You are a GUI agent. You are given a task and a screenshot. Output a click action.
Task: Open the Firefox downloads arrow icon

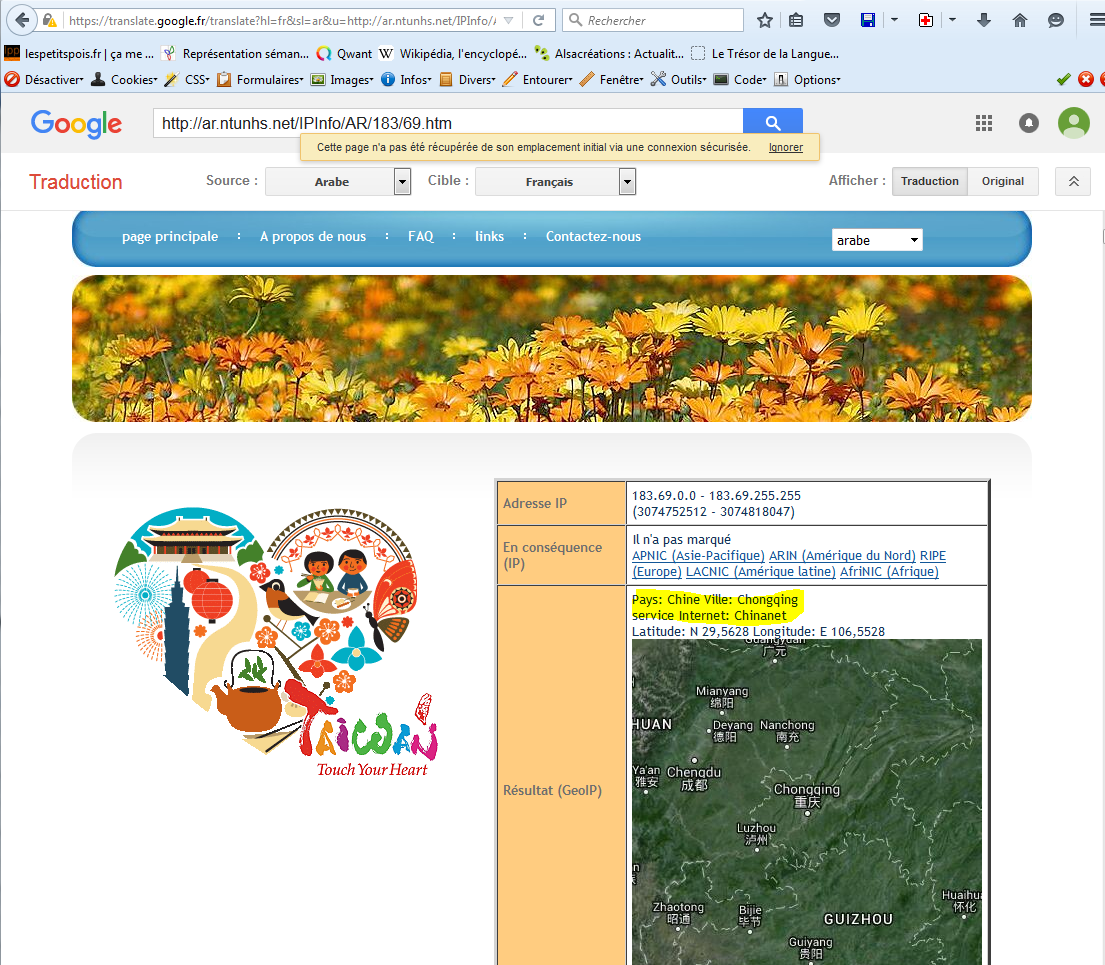click(984, 20)
